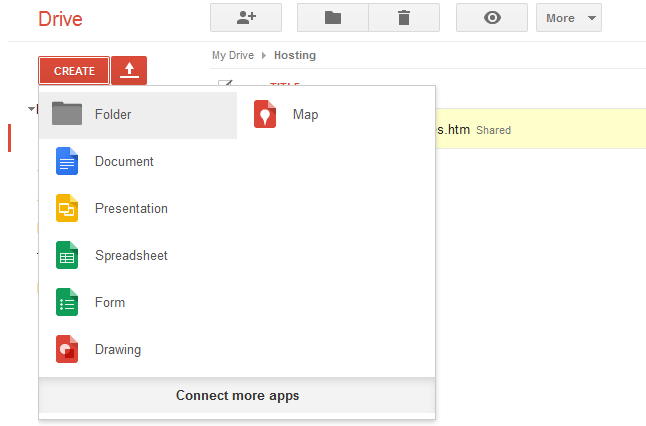Choose Spreadsheet from the create menu
The image size is (646, 426).
(138, 255)
